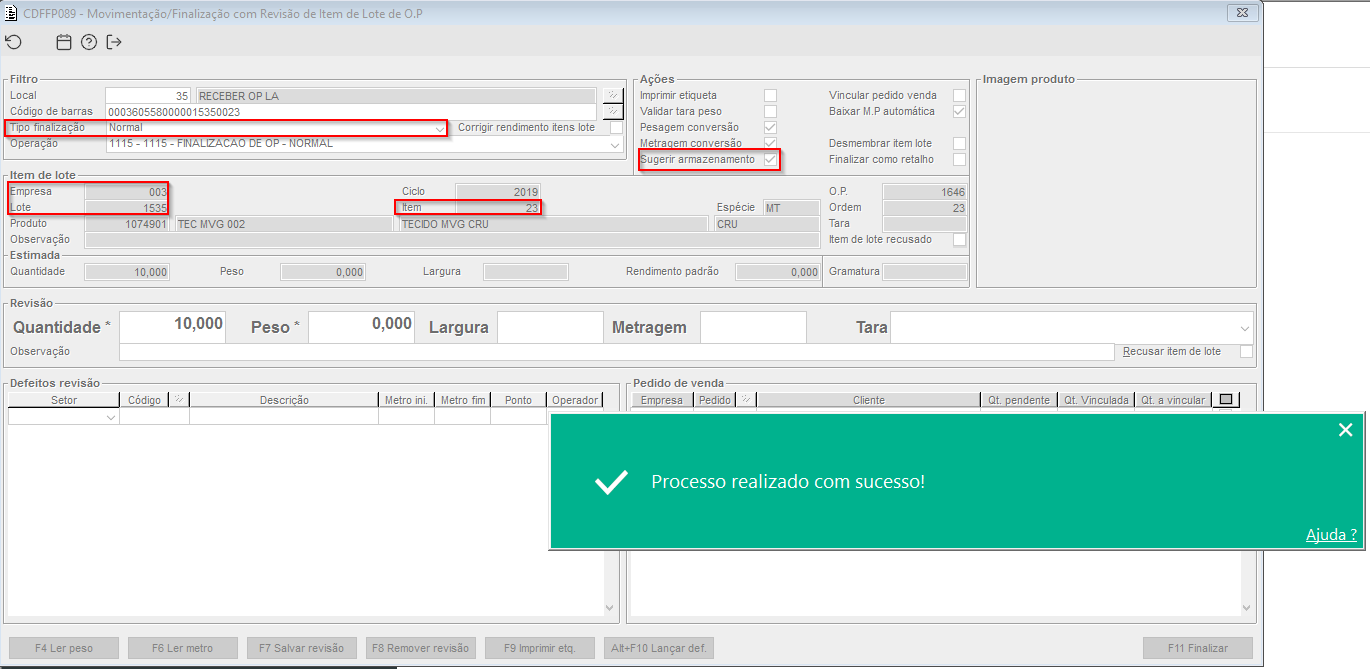Viewport: 1370px width, 669px height.
Task: Click the F8 Remover revisão button
Action: pyautogui.click(x=421, y=648)
